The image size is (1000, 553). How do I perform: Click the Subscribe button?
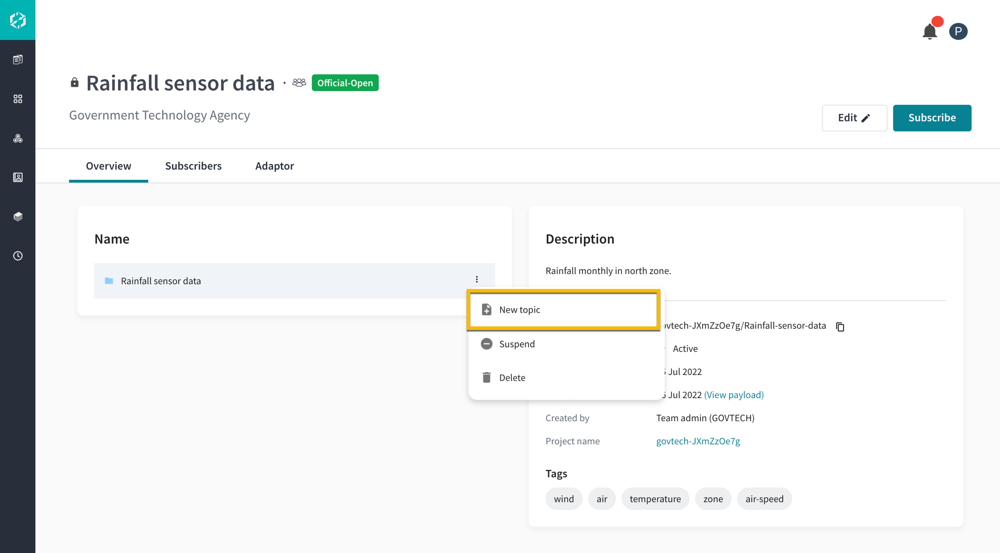(931, 118)
